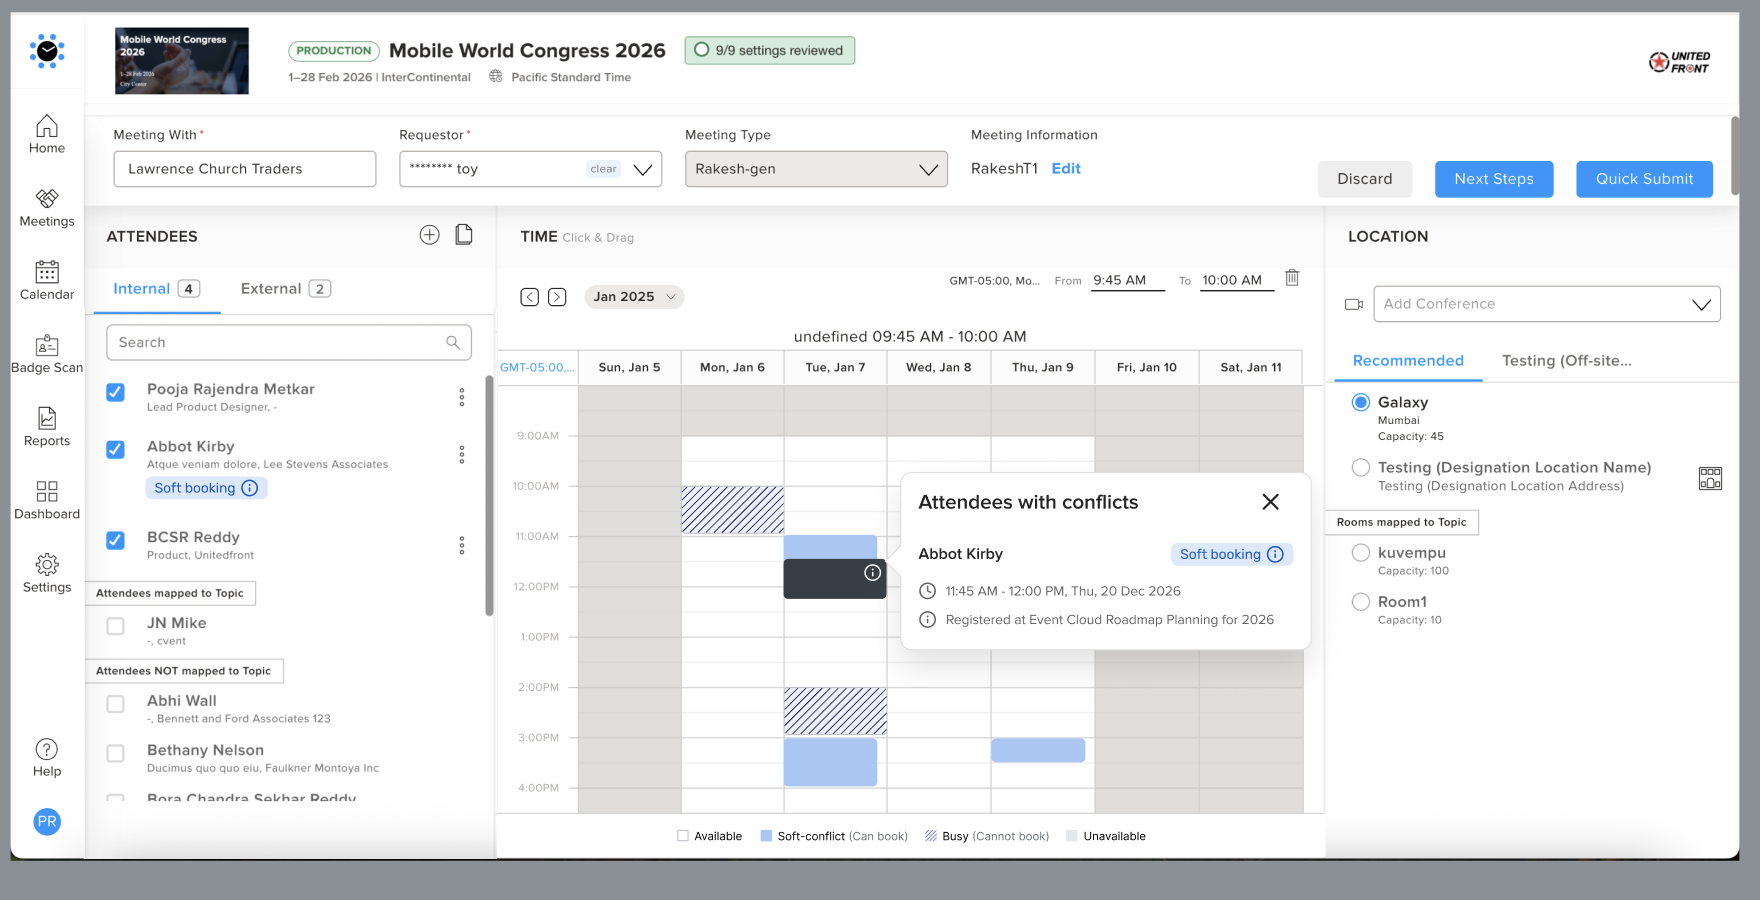This screenshot has height=900, width=1760.
Task: Check the JN Mike attendee checkbox
Action: pos(116,626)
